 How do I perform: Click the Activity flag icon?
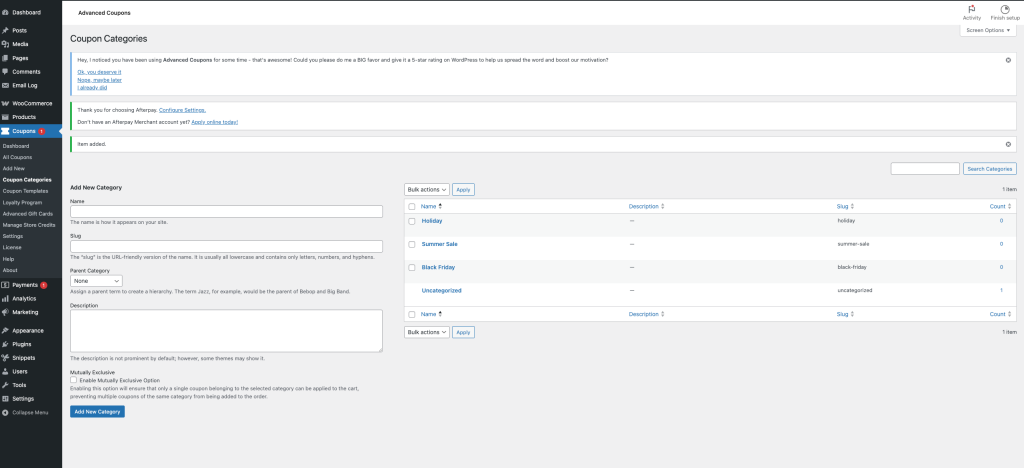coord(971,9)
